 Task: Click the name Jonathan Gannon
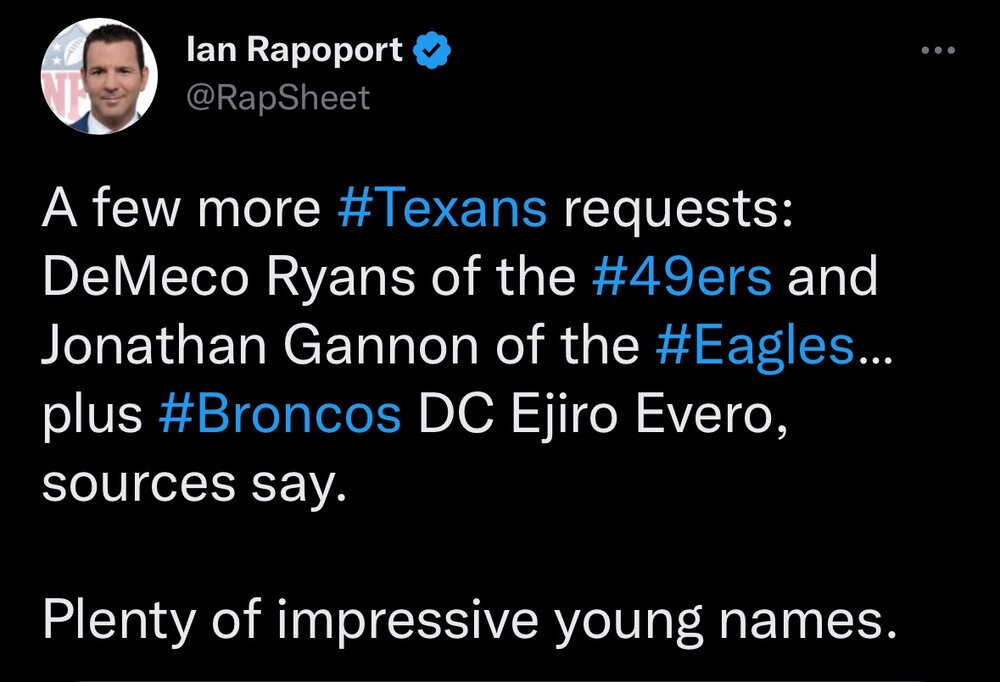click(x=260, y=345)
